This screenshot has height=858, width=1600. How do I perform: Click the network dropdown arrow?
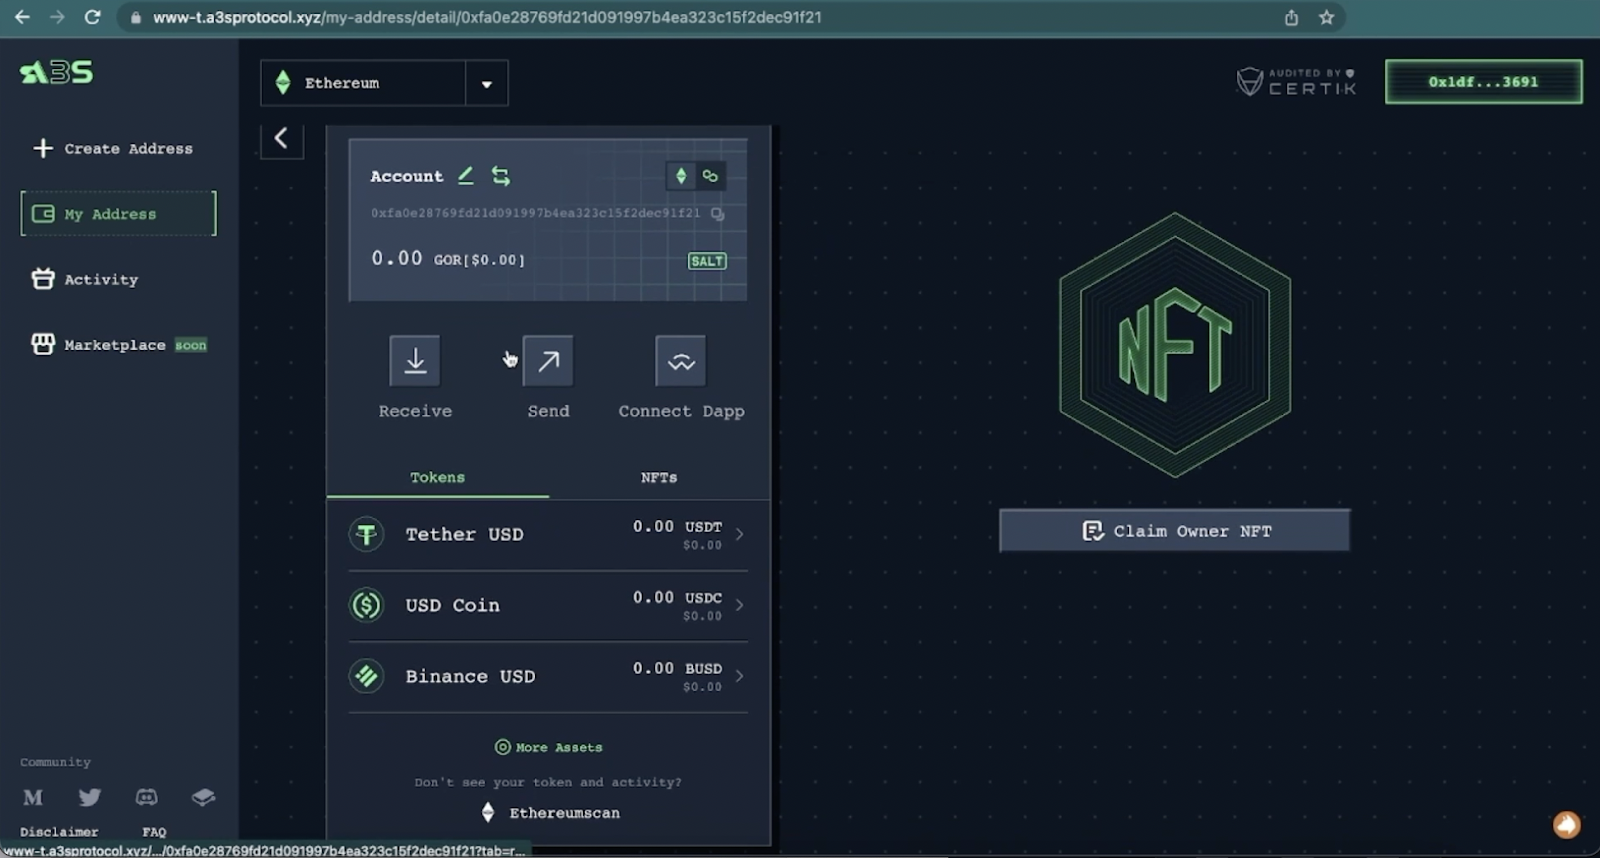[x=486, y=84]
